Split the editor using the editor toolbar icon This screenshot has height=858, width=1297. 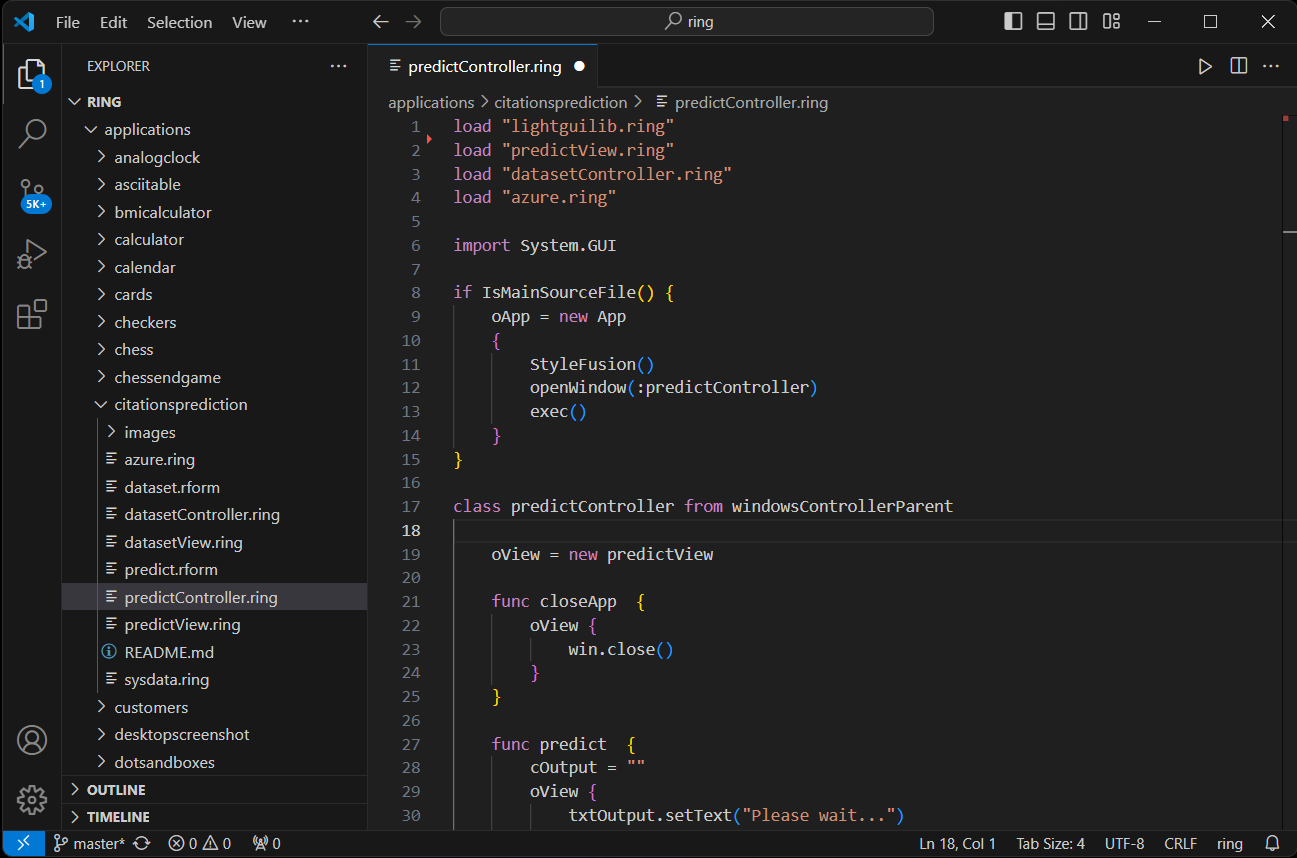pos(1238,66)
